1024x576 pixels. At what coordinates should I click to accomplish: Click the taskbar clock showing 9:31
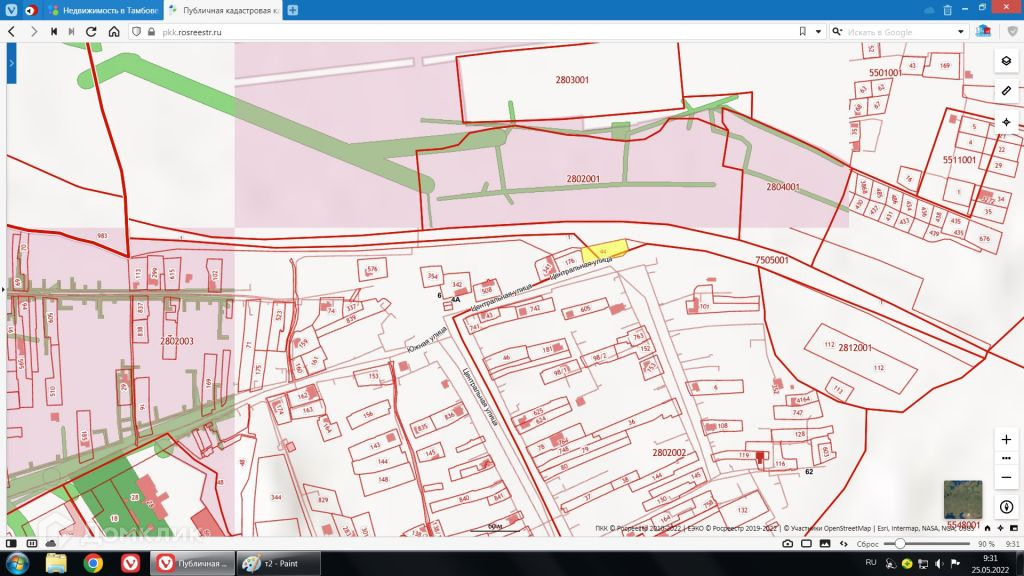tap(990, 564)
